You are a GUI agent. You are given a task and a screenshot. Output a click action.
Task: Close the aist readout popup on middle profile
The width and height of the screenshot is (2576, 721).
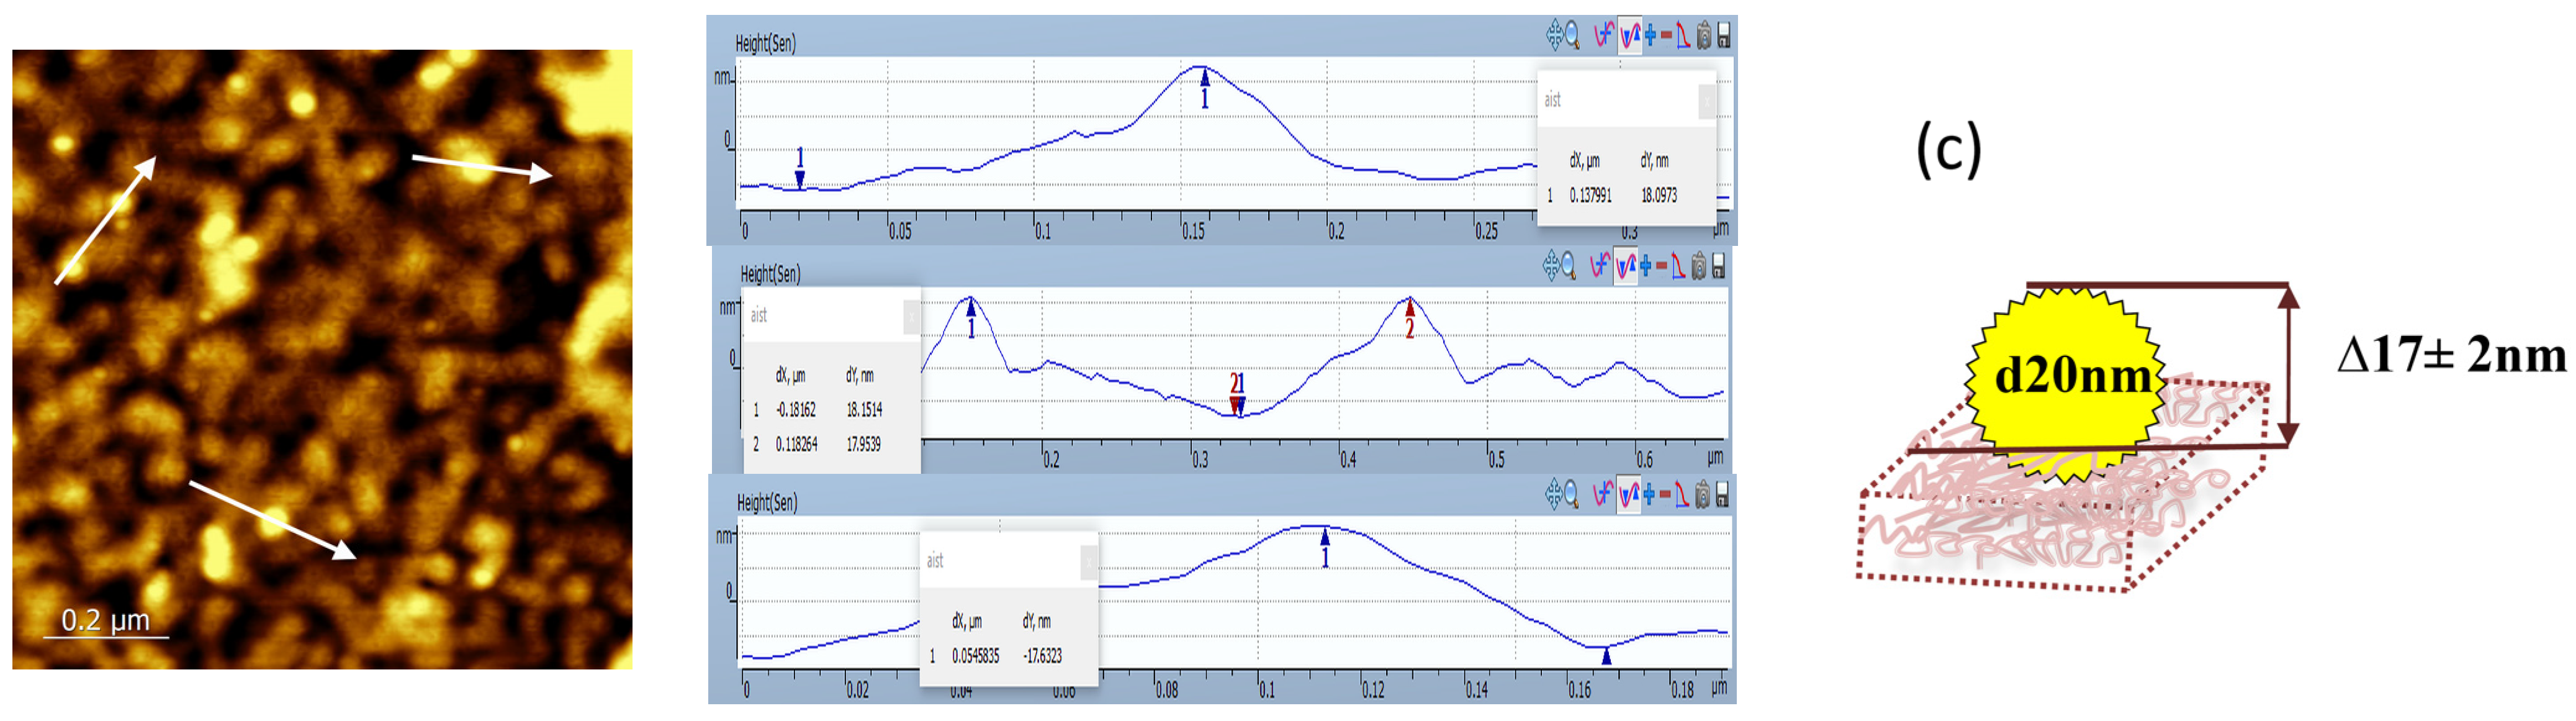[911, 317]
